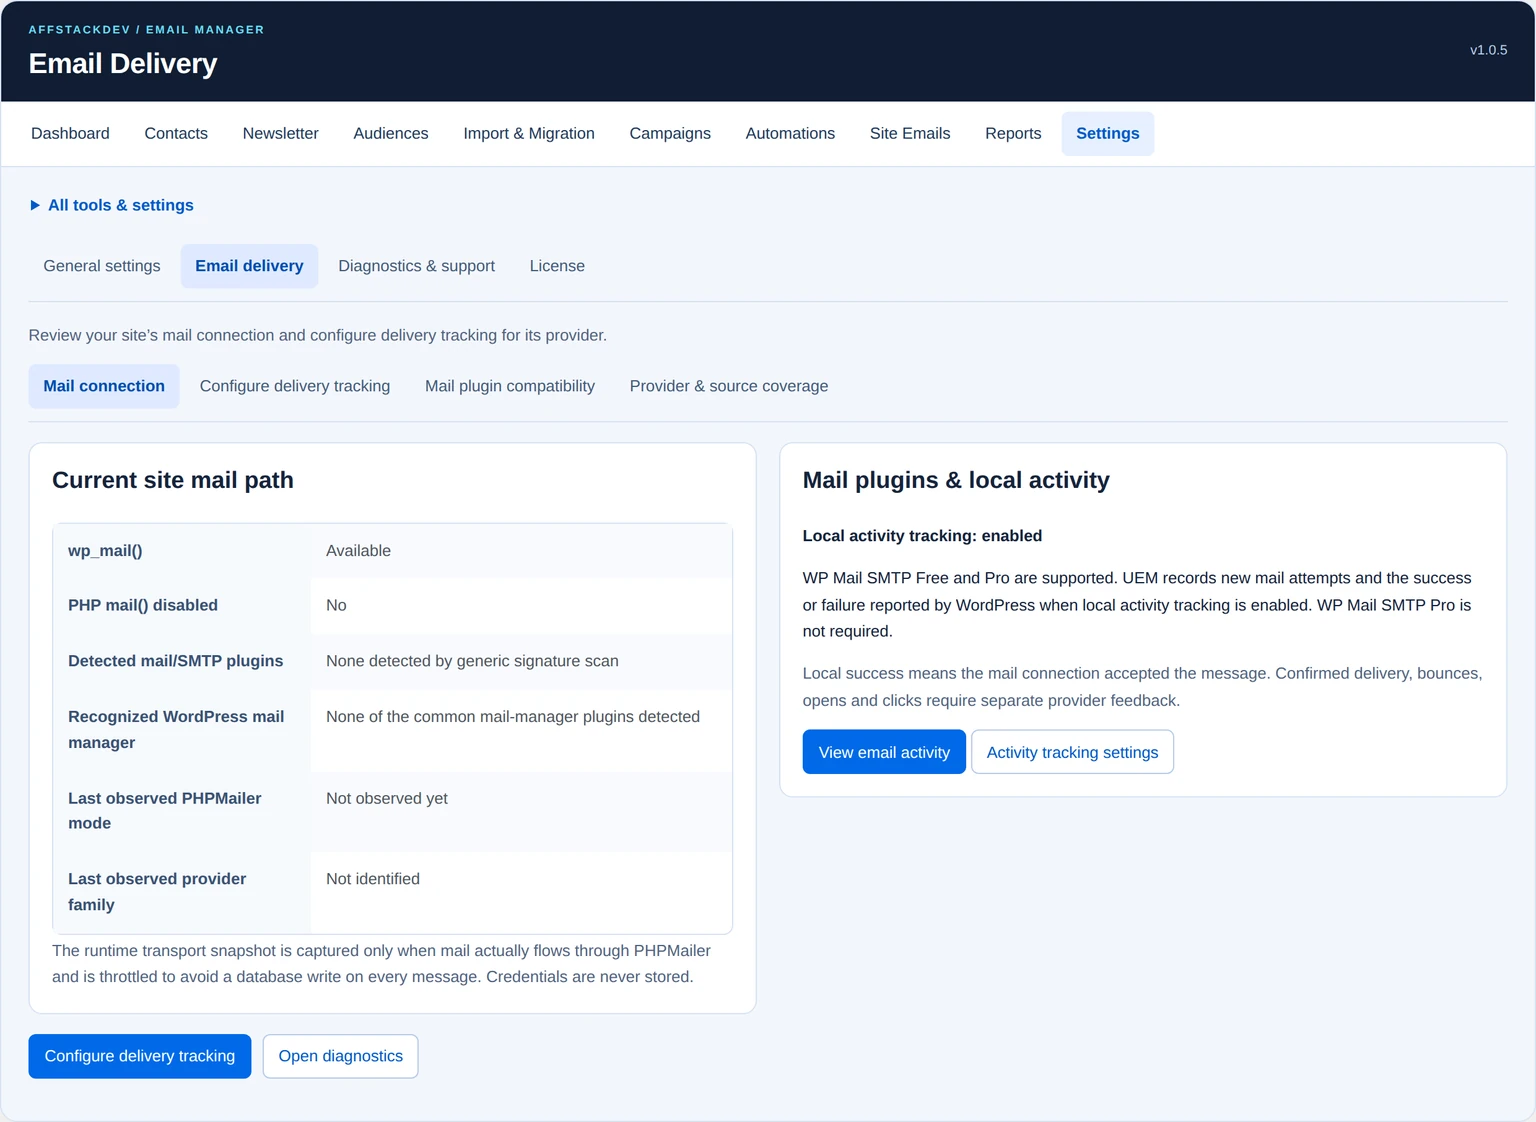Click the AFFSTACKDEV / EMAIL MANAGER breadcrumb
Image resolution: width=1536 pixels, height=1122 pixels.
point(147,30)
